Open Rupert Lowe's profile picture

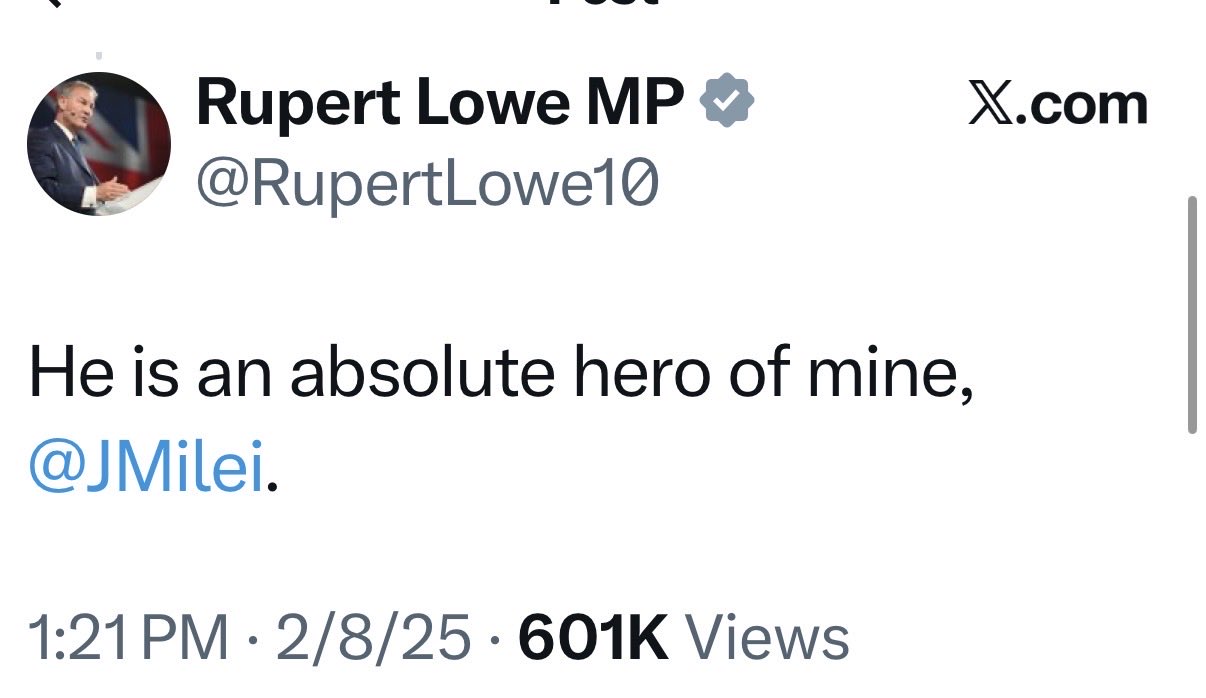click(x=98, y=144)
